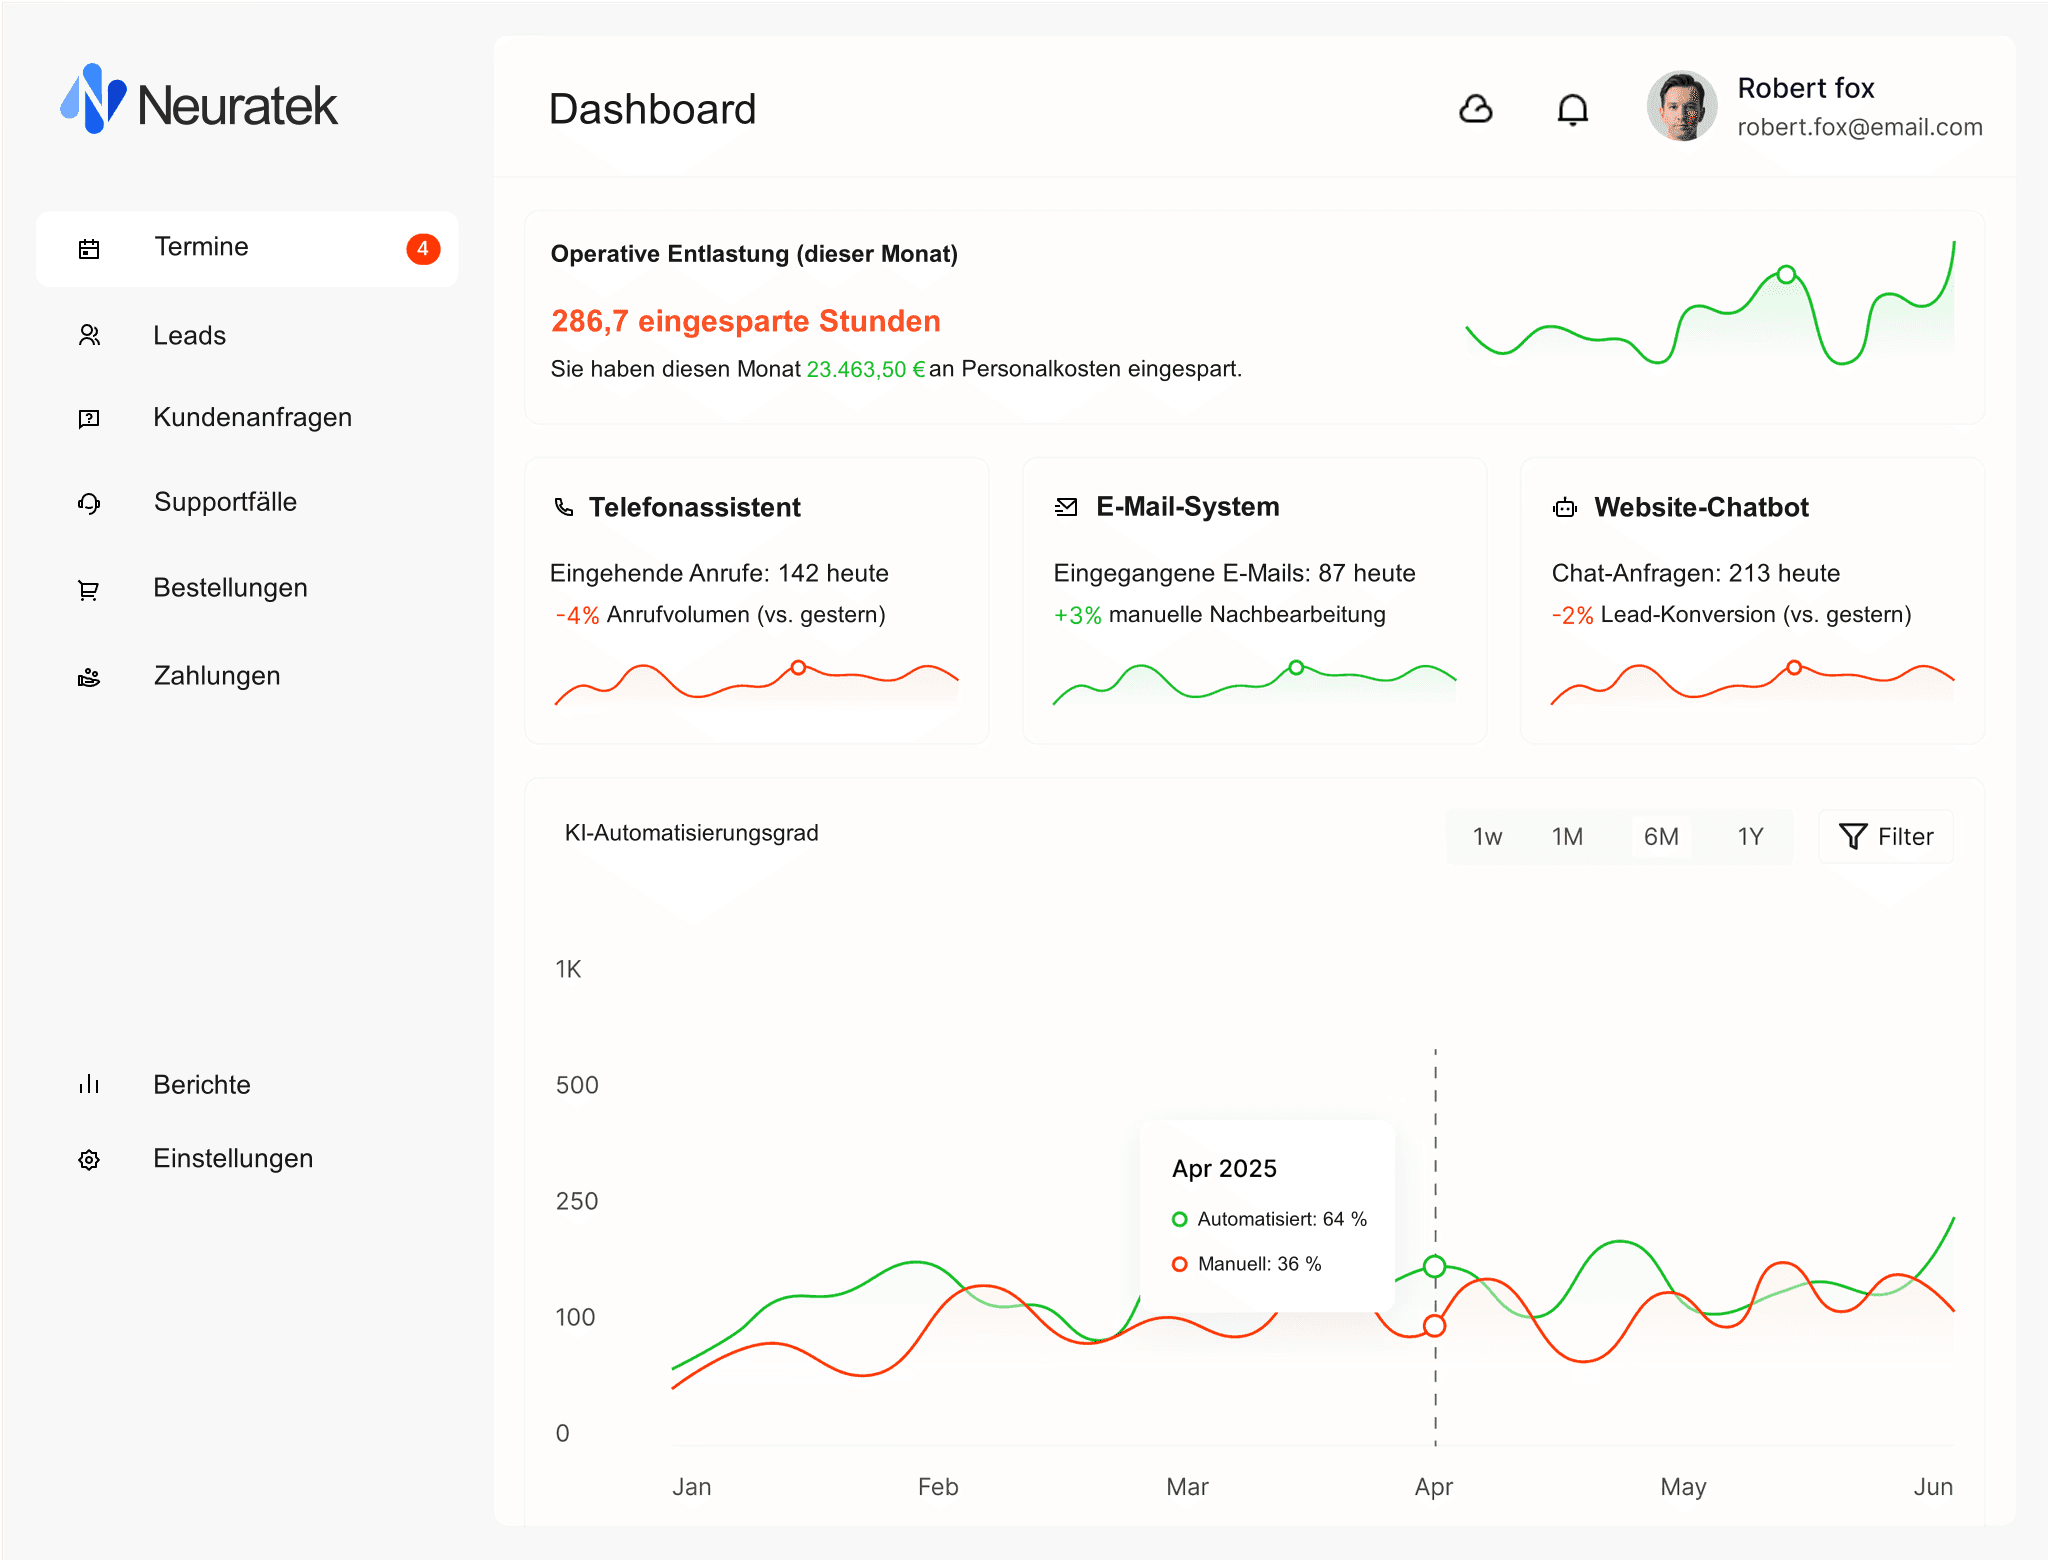Click the Neuratek logo
This screenshot has width=2048, height=1560.
pos(199,101)
